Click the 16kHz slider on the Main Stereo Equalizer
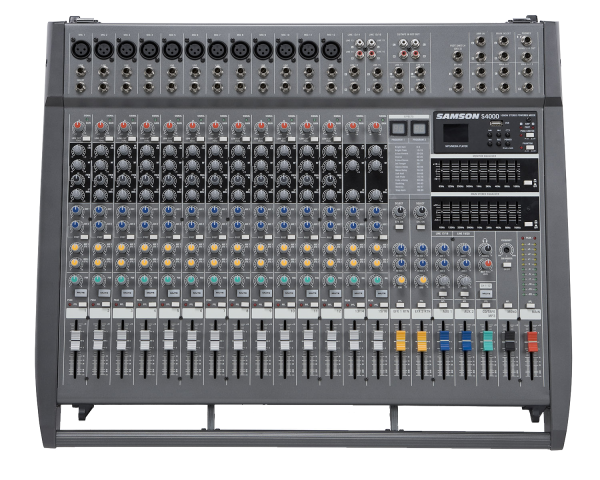The height and width of the screenshot is (480, 600). [517, 213]
